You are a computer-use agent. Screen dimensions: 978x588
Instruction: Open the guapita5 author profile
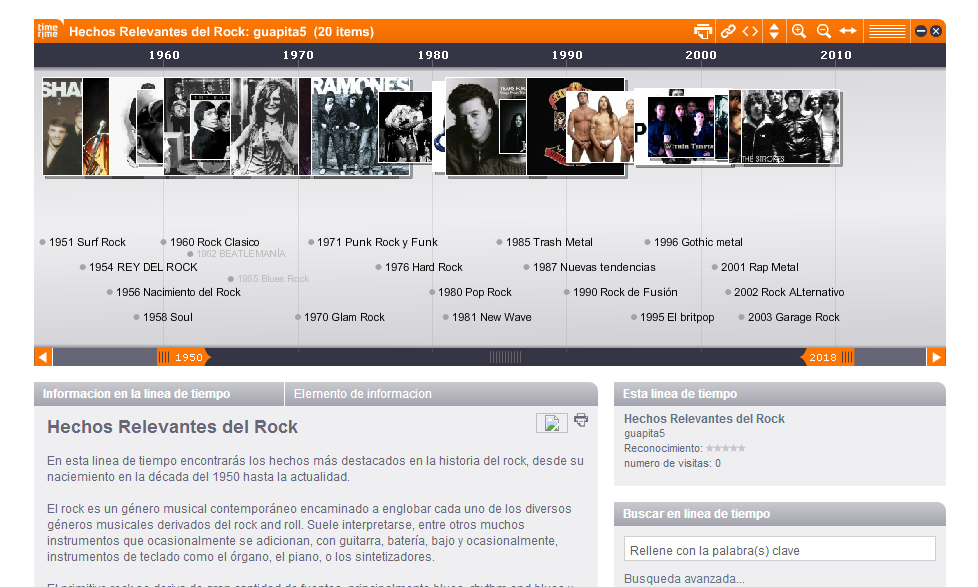click(644, 433)
